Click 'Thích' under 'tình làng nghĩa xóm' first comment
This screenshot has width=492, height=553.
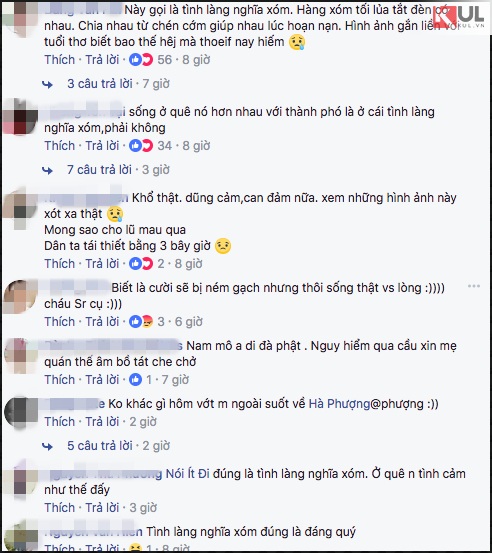[x=60, y=60]
